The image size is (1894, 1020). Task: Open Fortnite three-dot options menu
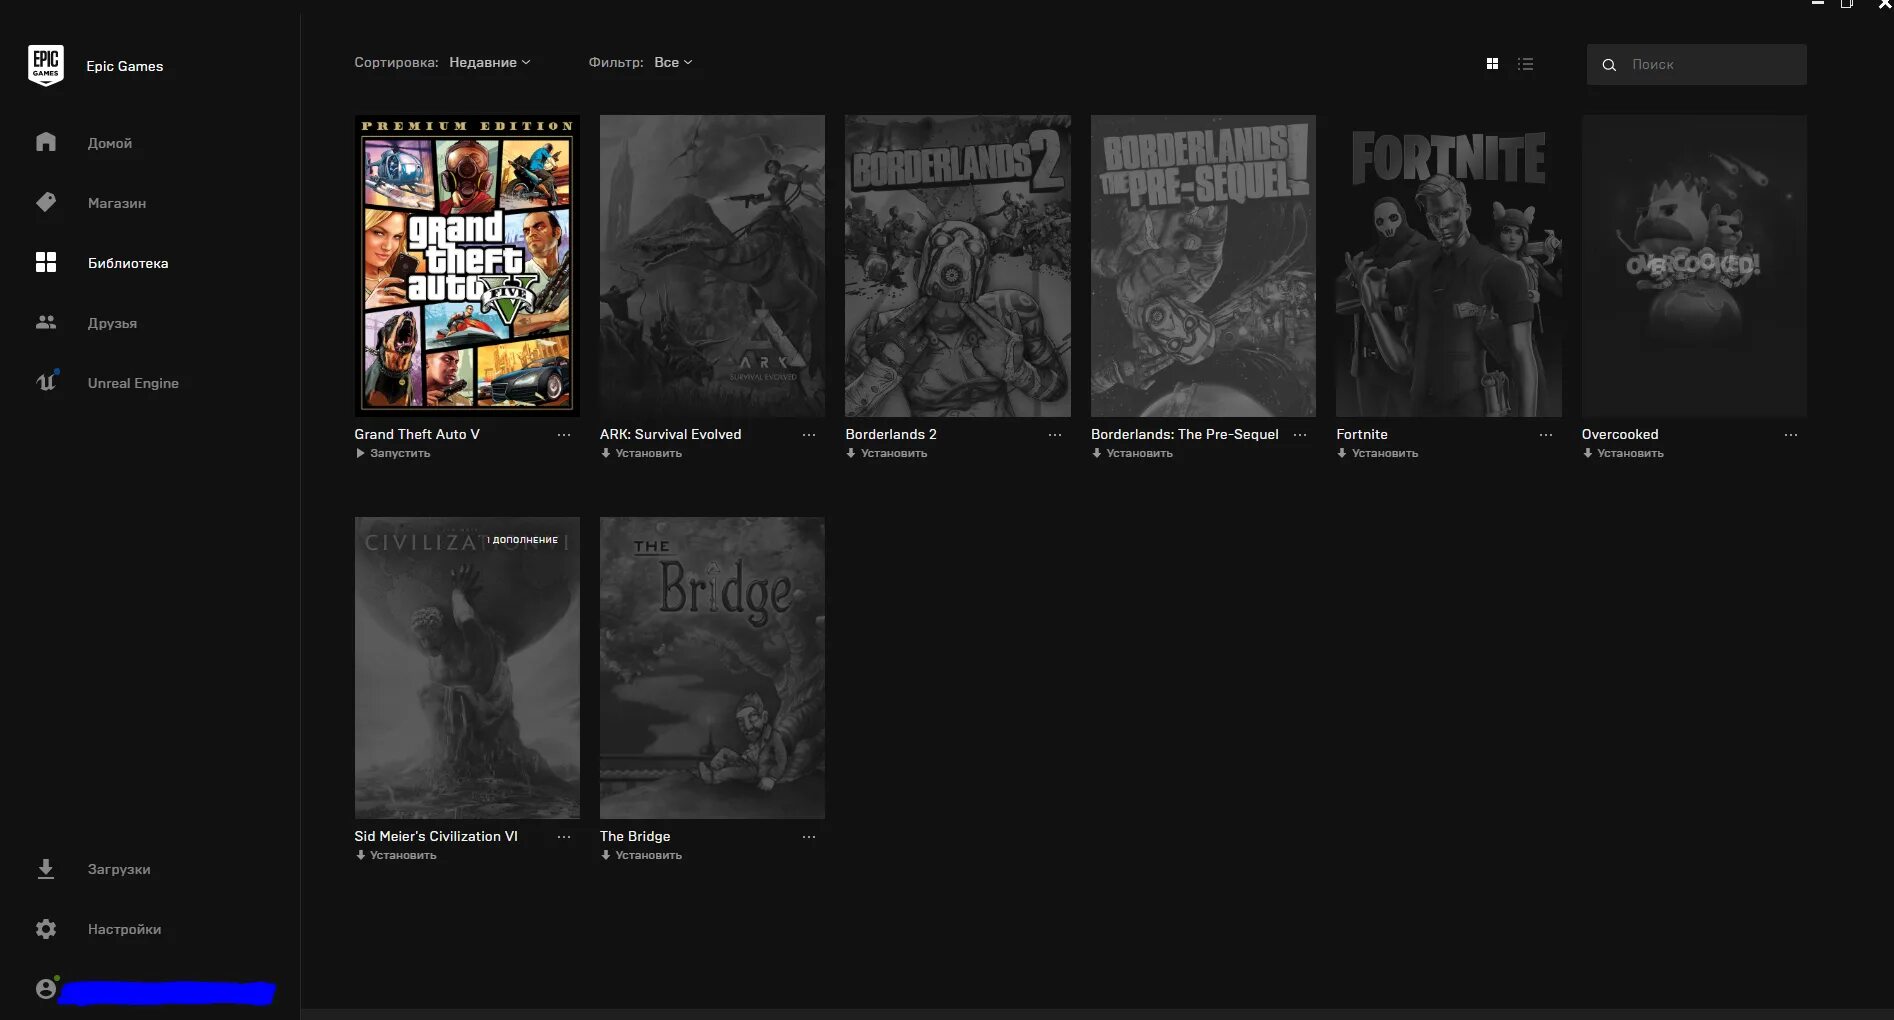pyautogui.click(x=1546, y=435)
